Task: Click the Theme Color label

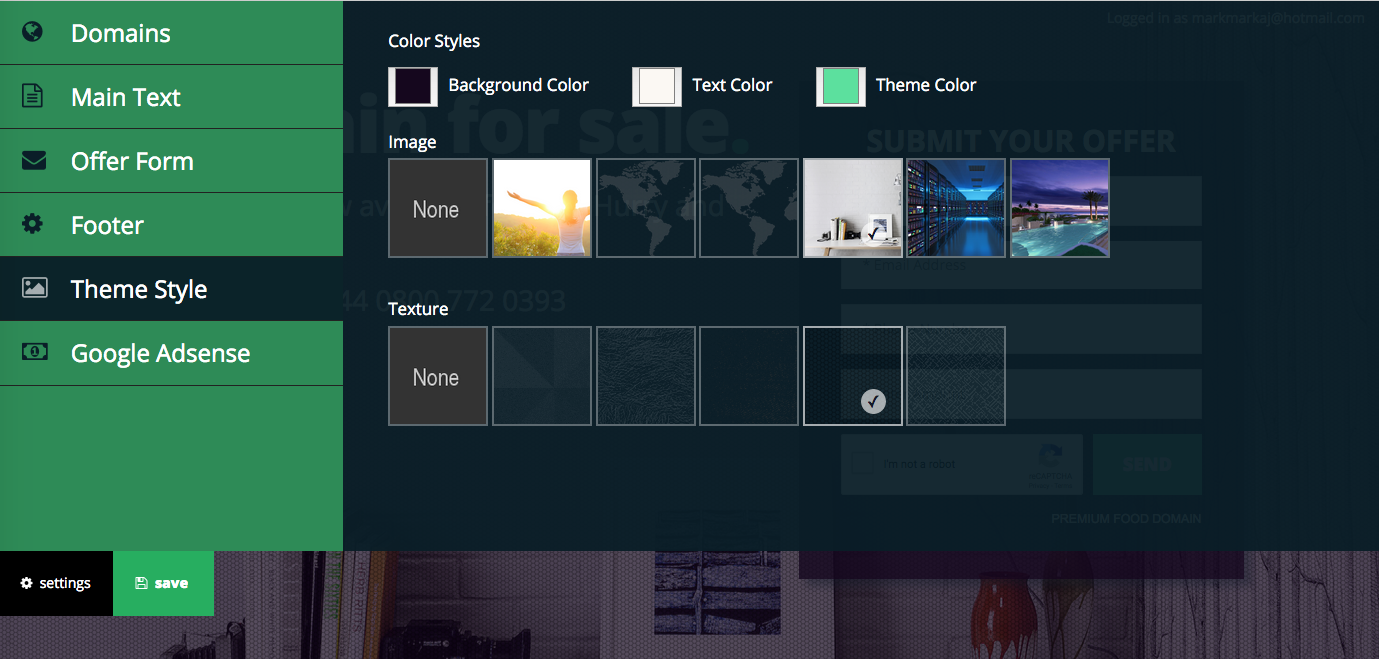Action: pyautogui.click(x=926, y=85)
